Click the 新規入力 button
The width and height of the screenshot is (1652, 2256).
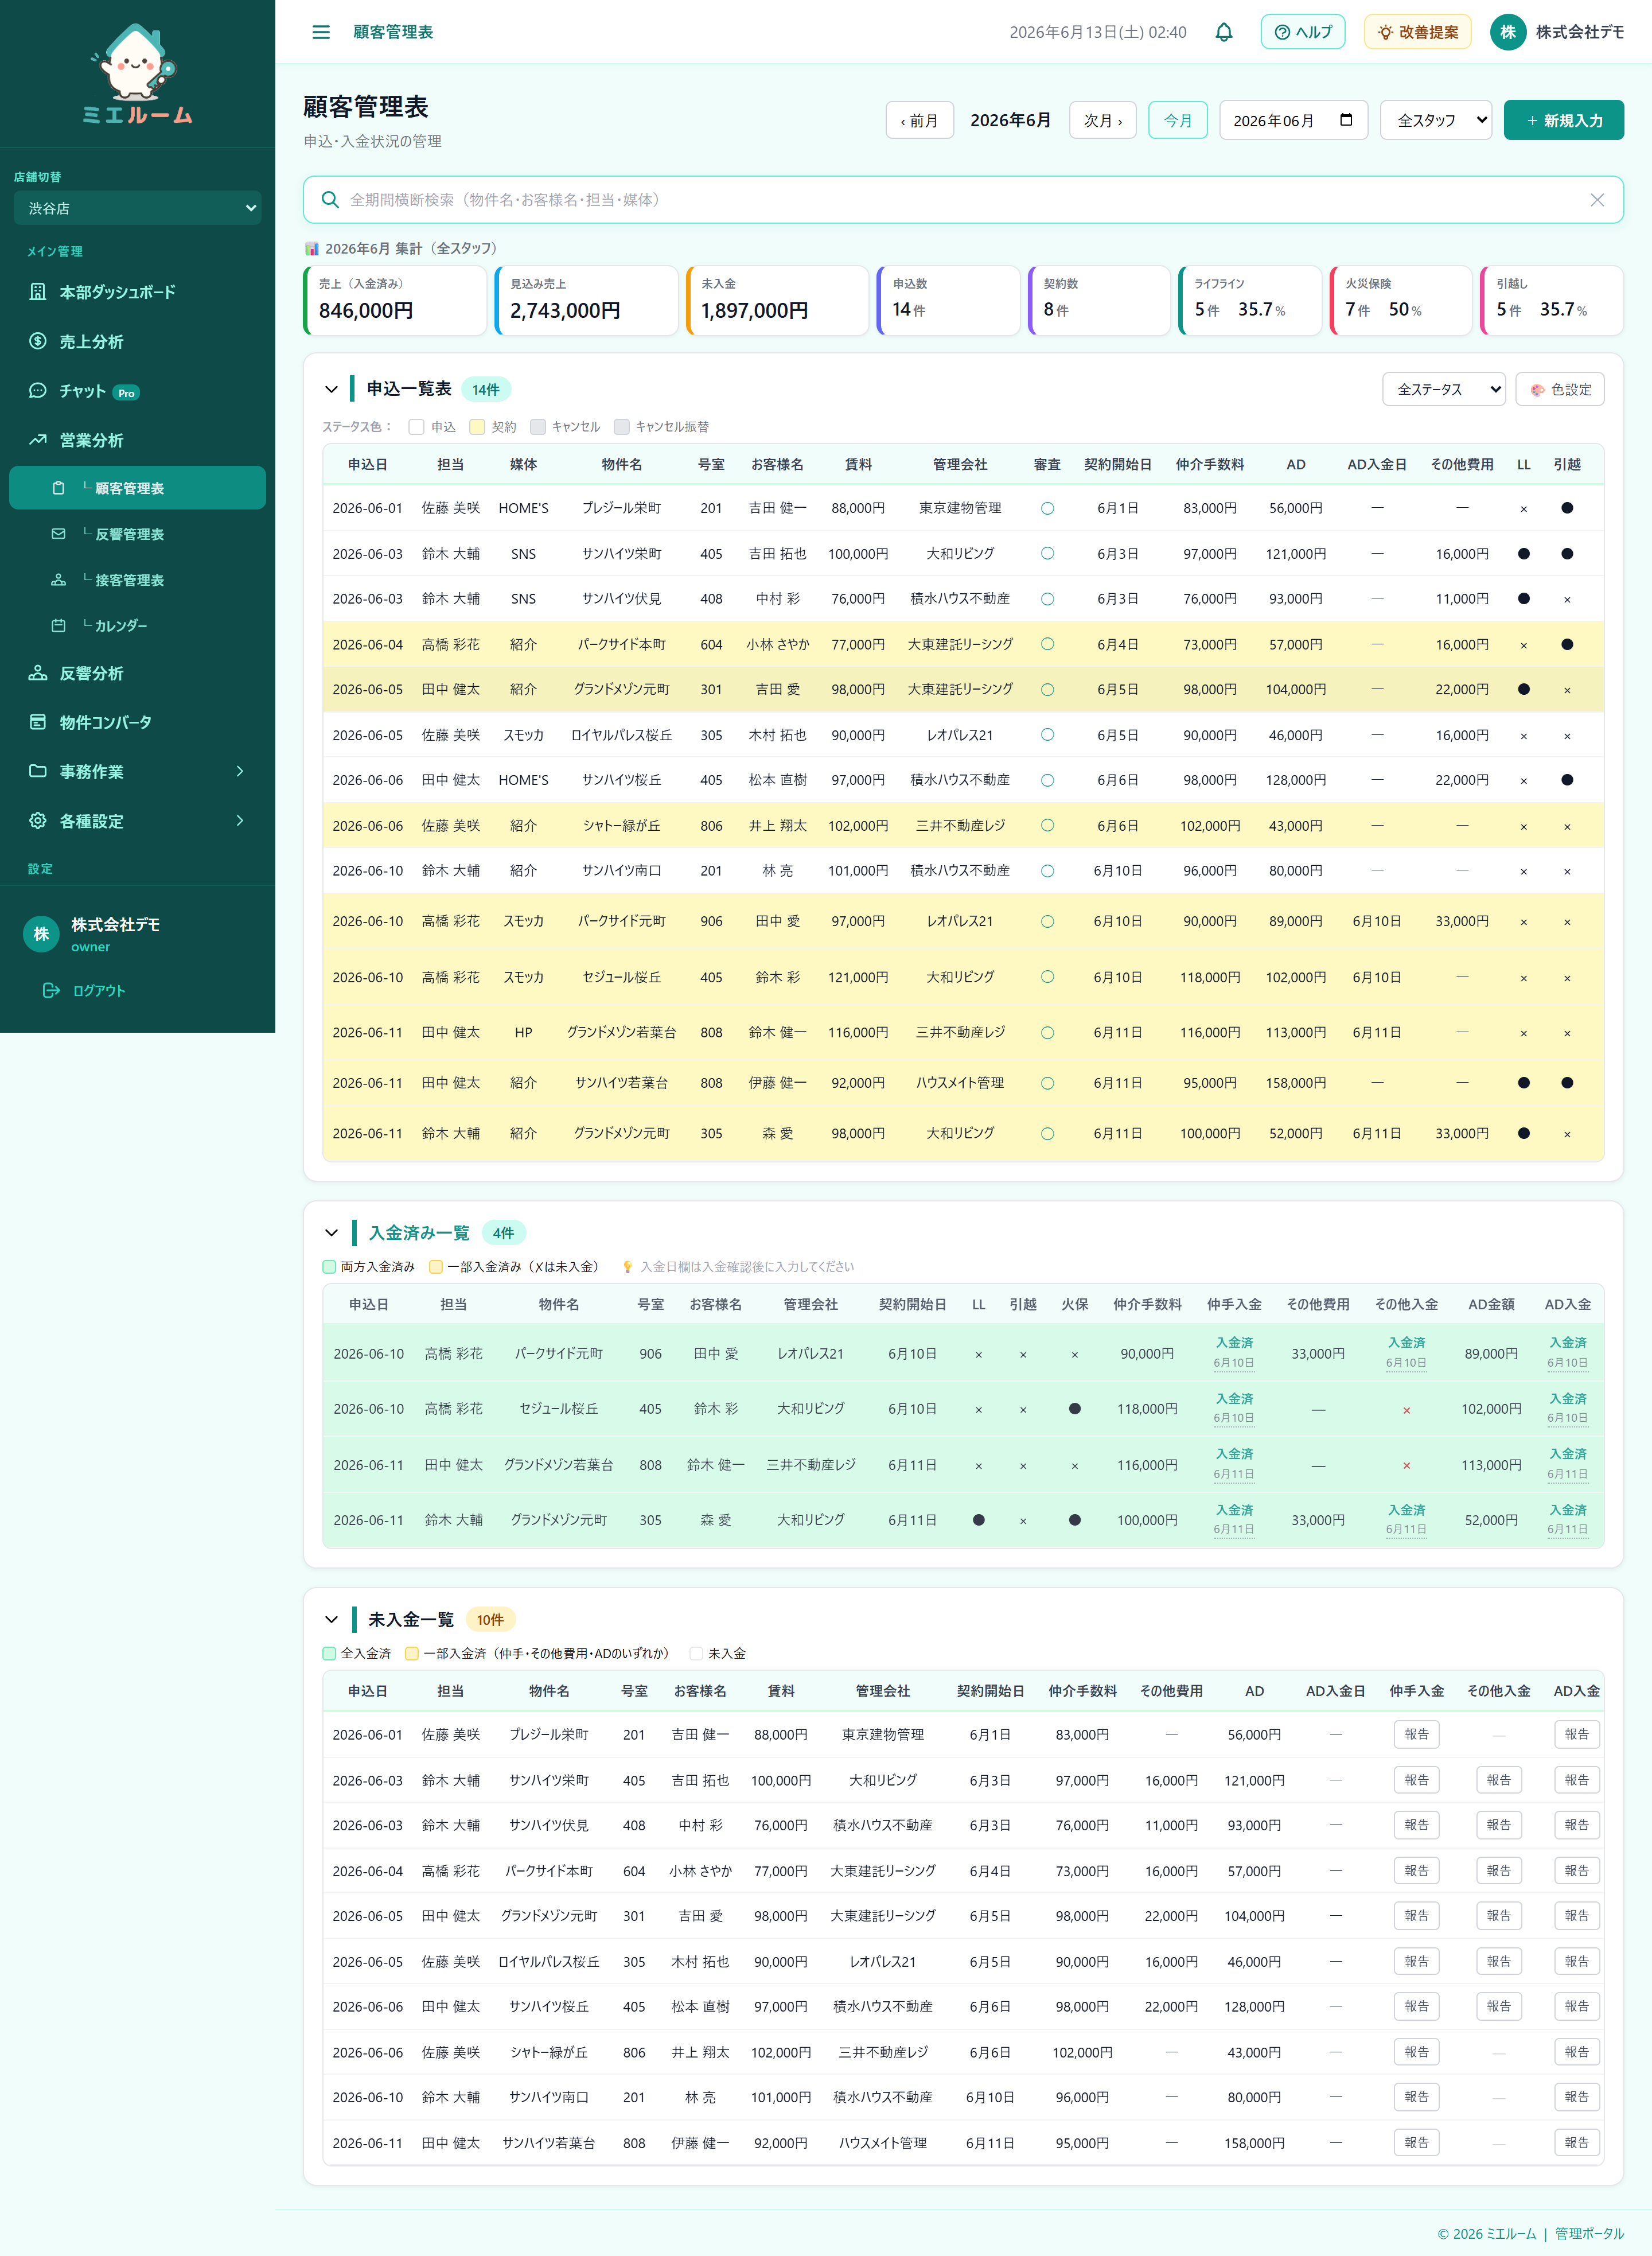point(1563,120)
